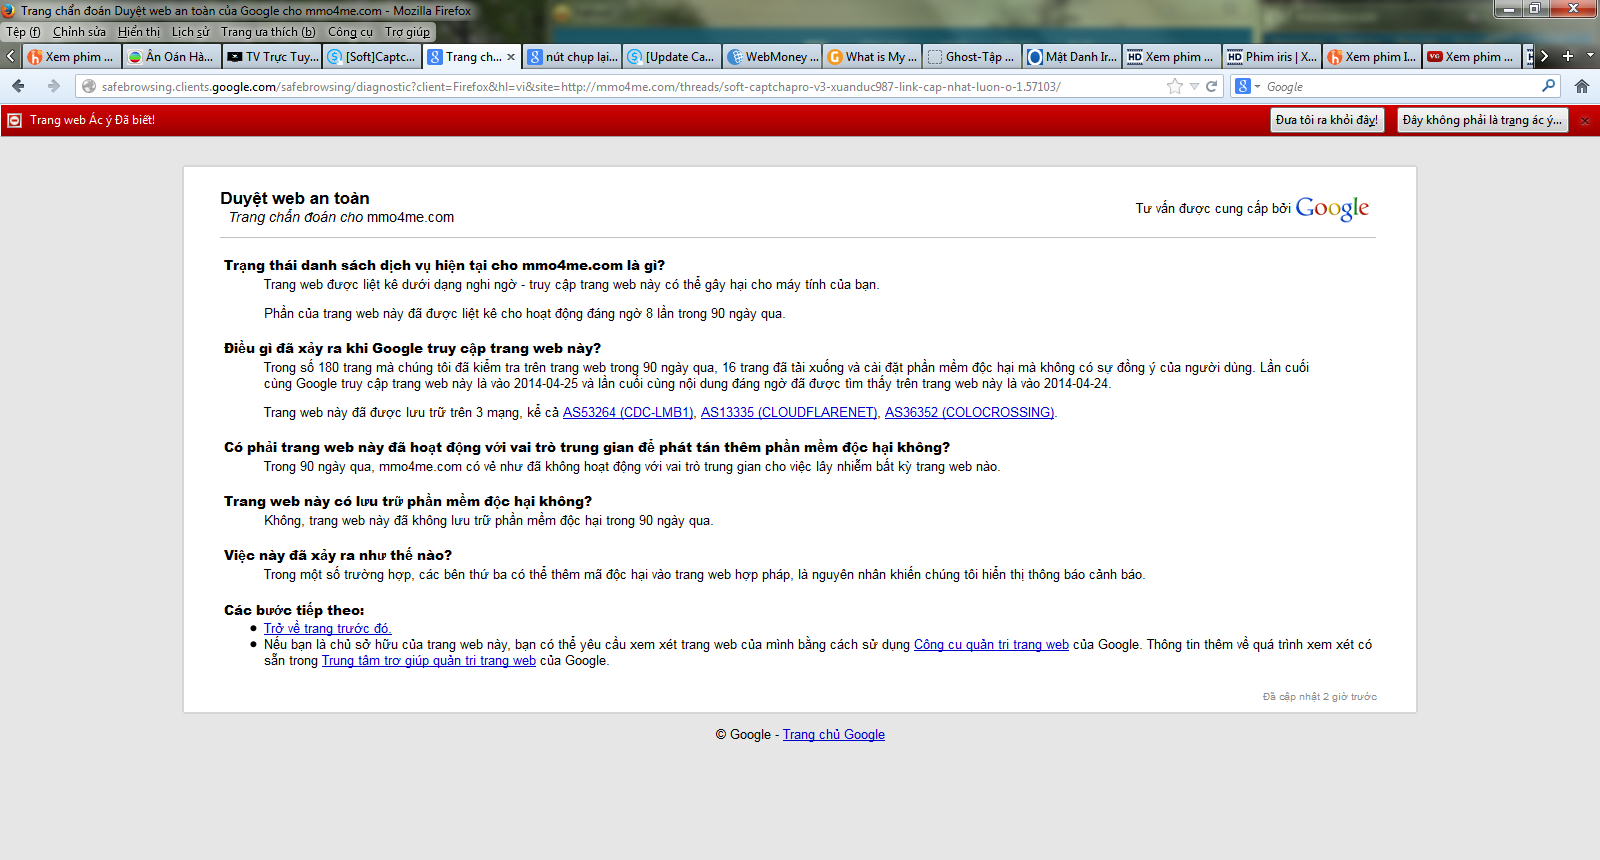Open Trung tâm trợ giúp quản trị link
The width and height of the screenshot is (1600, 860).
pyautogui.click(x=429, y=660)
